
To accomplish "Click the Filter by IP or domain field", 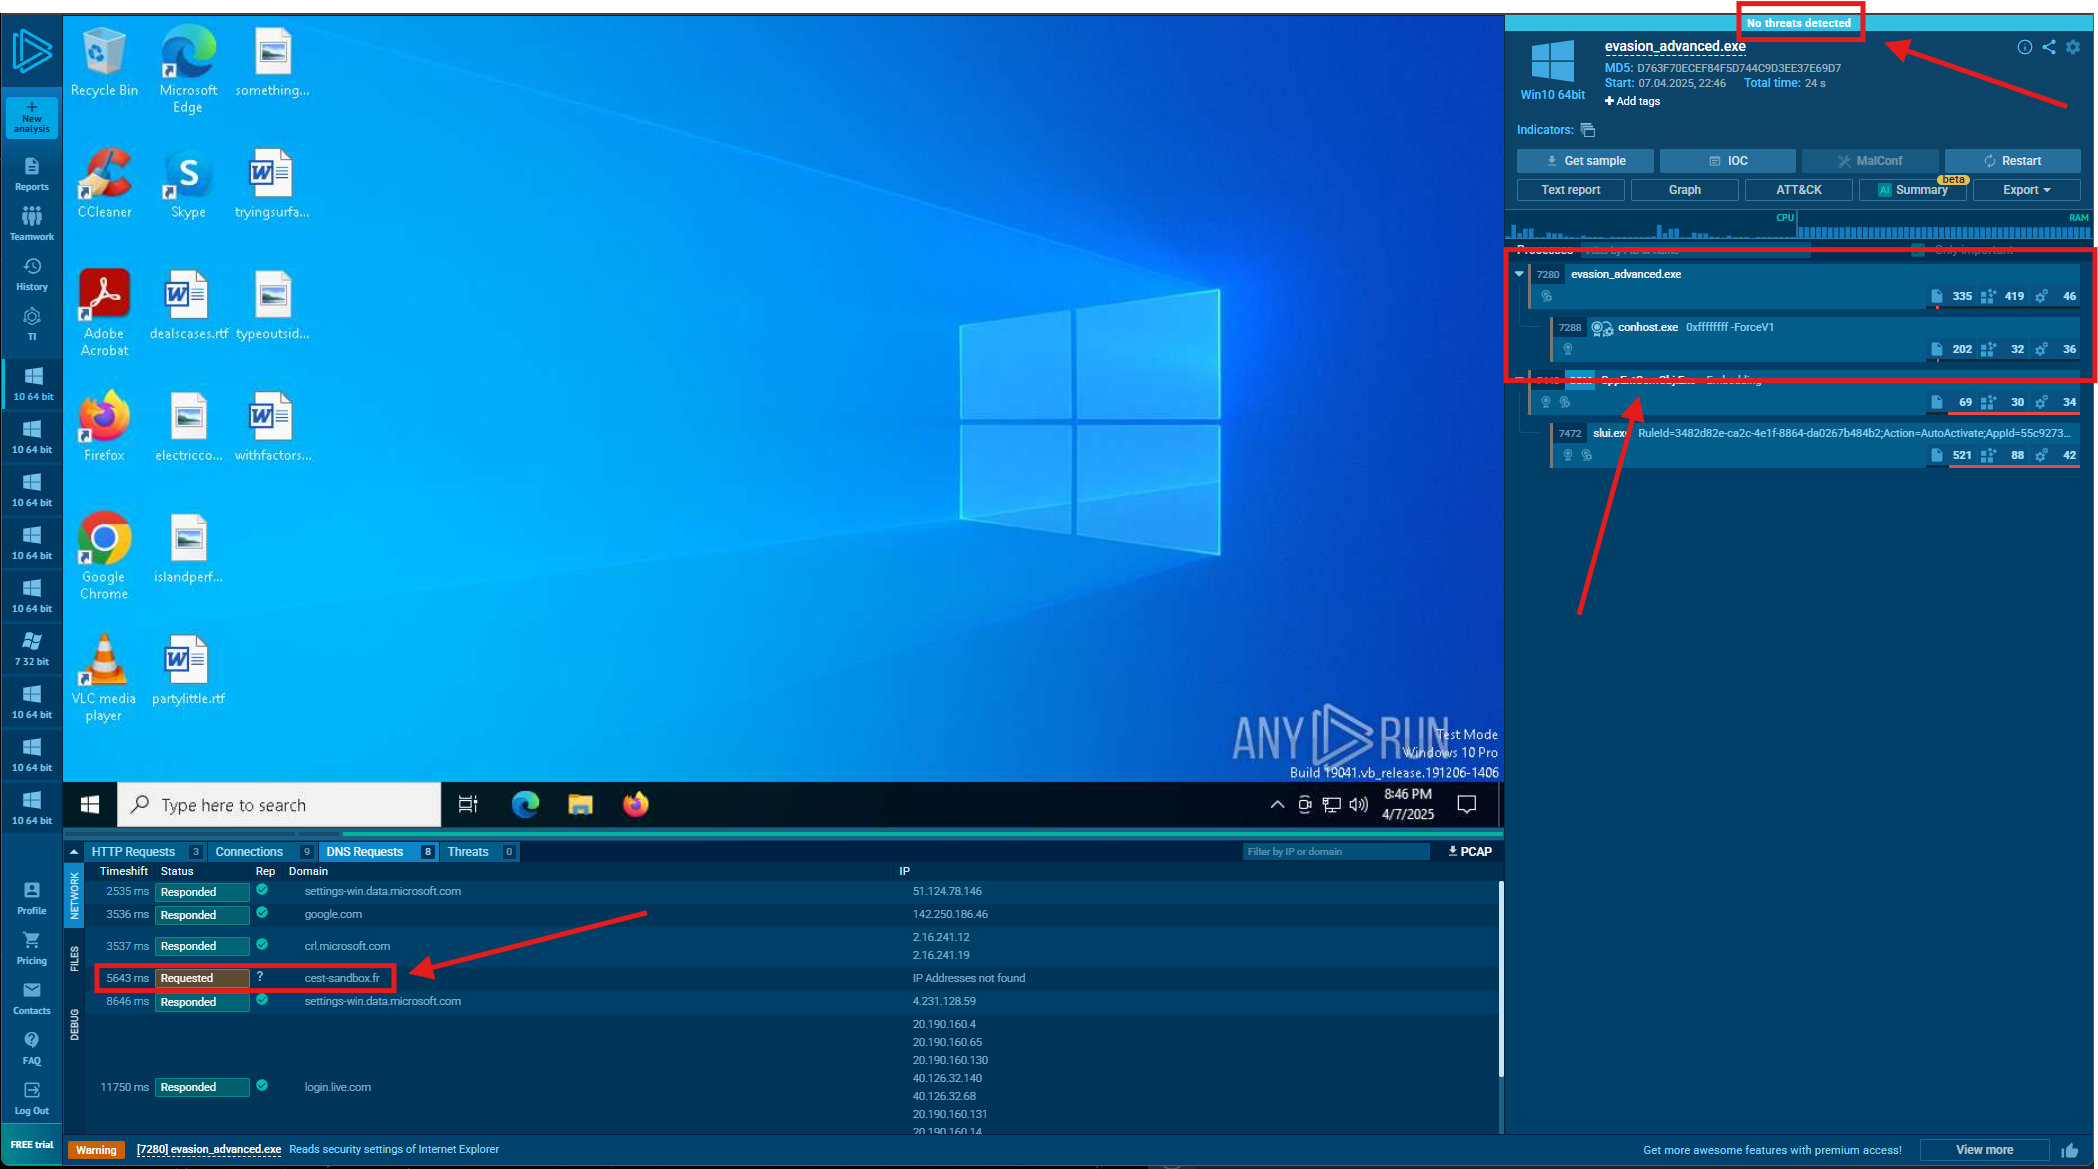I will click(x=1336, y=852).
